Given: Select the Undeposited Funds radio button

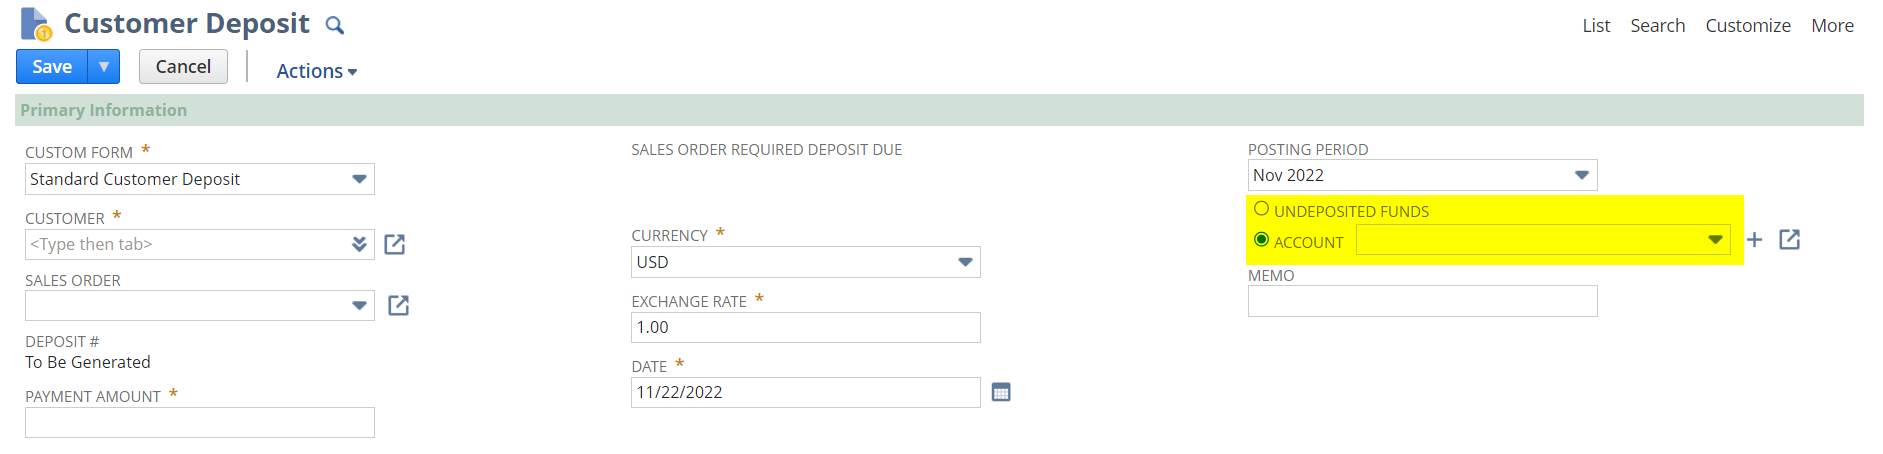Looking at the screenshot, I should (1261, 209).
